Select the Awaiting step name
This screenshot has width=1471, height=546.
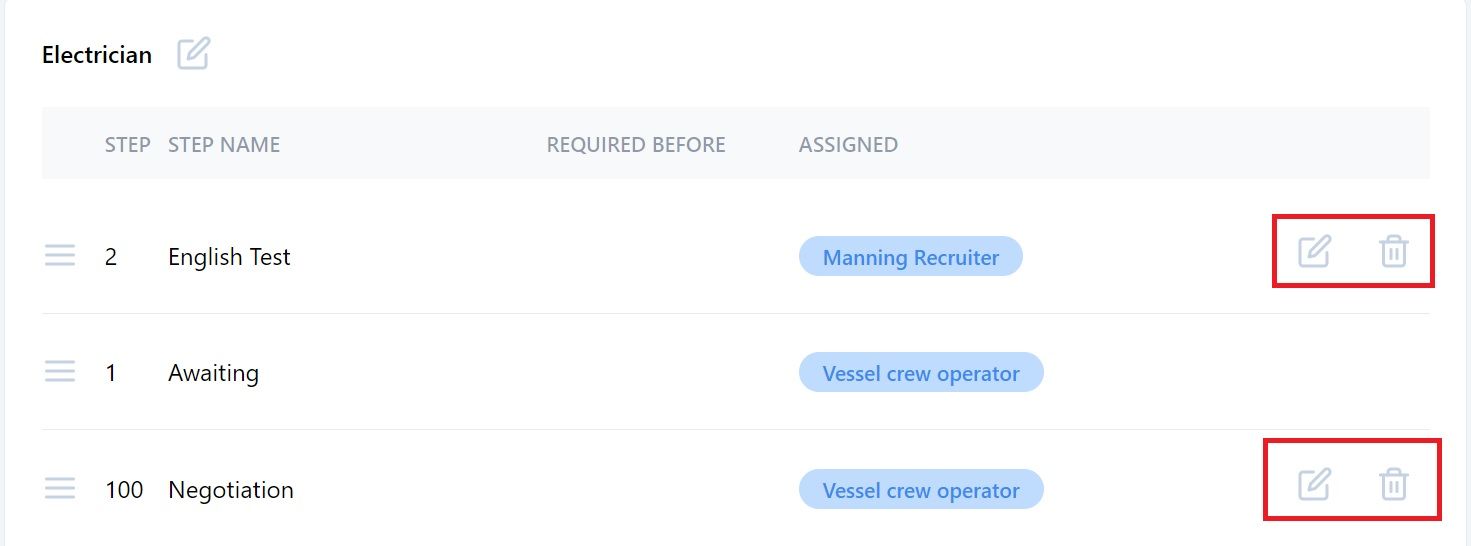[x=213, y=373]
